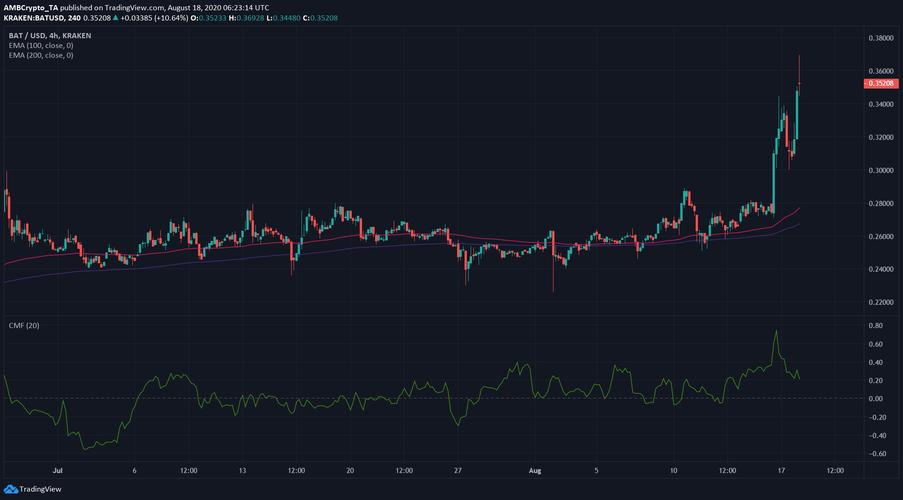This screenshot has height=500, width=903.
Task: Click the CMF (20) indicator label
Action: click(x=22, y=327)
